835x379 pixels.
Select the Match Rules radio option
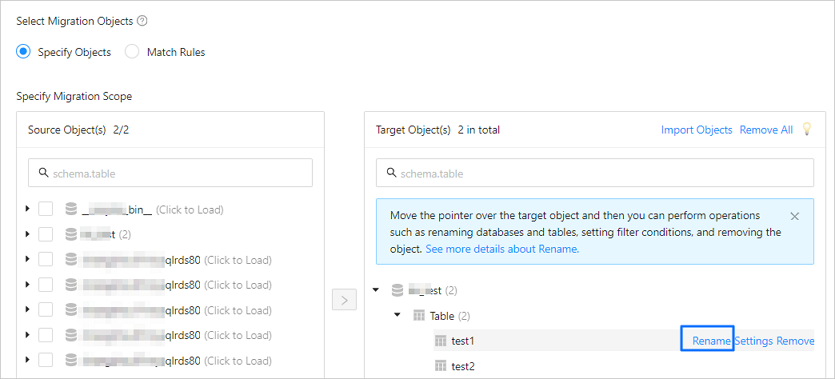pyautogui.click(x=132, y=52)
